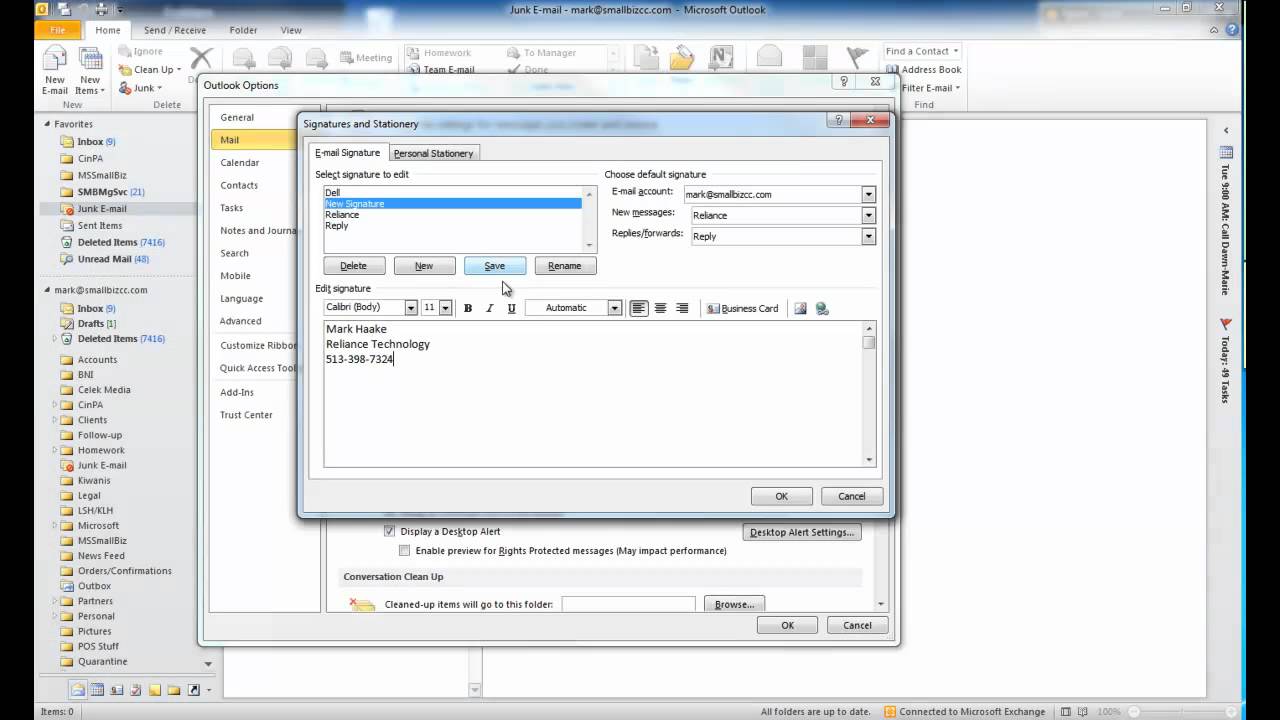
Task: Open the Contacts view icon at bottom
Action: click(117, 690)
